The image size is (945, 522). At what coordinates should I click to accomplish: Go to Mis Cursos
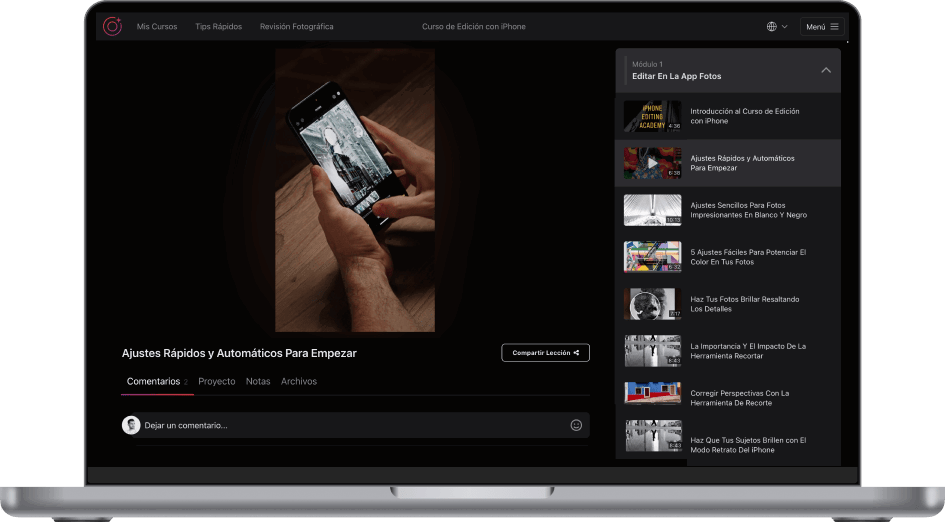point(157,27)
